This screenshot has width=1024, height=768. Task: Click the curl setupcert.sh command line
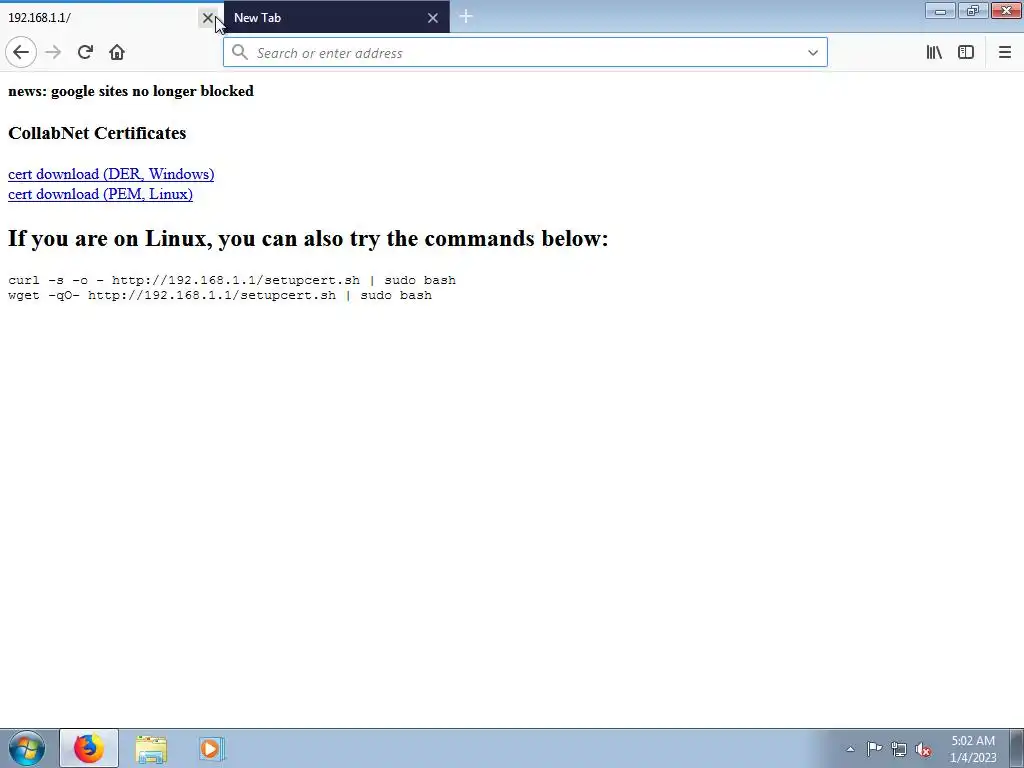tap(232, 280)
